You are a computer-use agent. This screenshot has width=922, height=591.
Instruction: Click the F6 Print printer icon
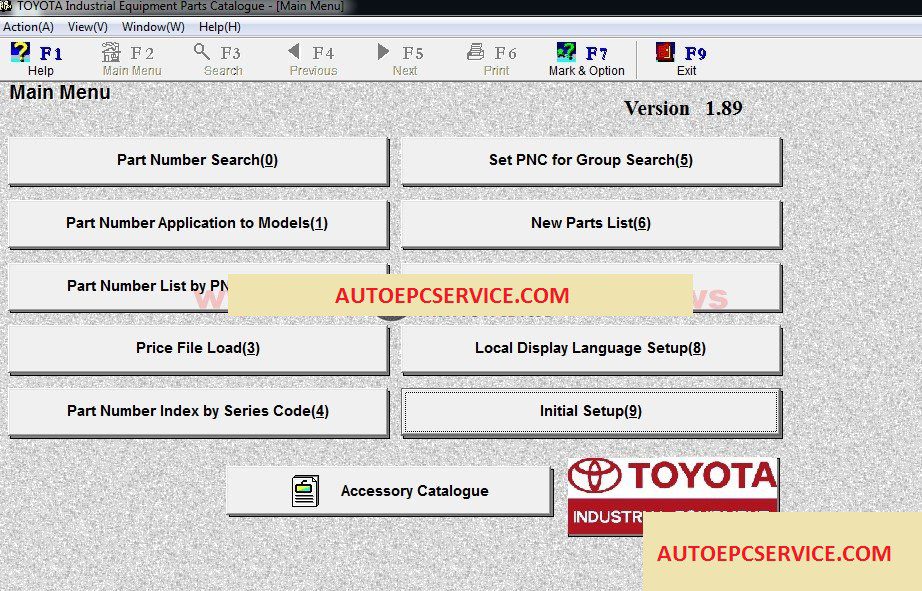[x=475, y=52]
